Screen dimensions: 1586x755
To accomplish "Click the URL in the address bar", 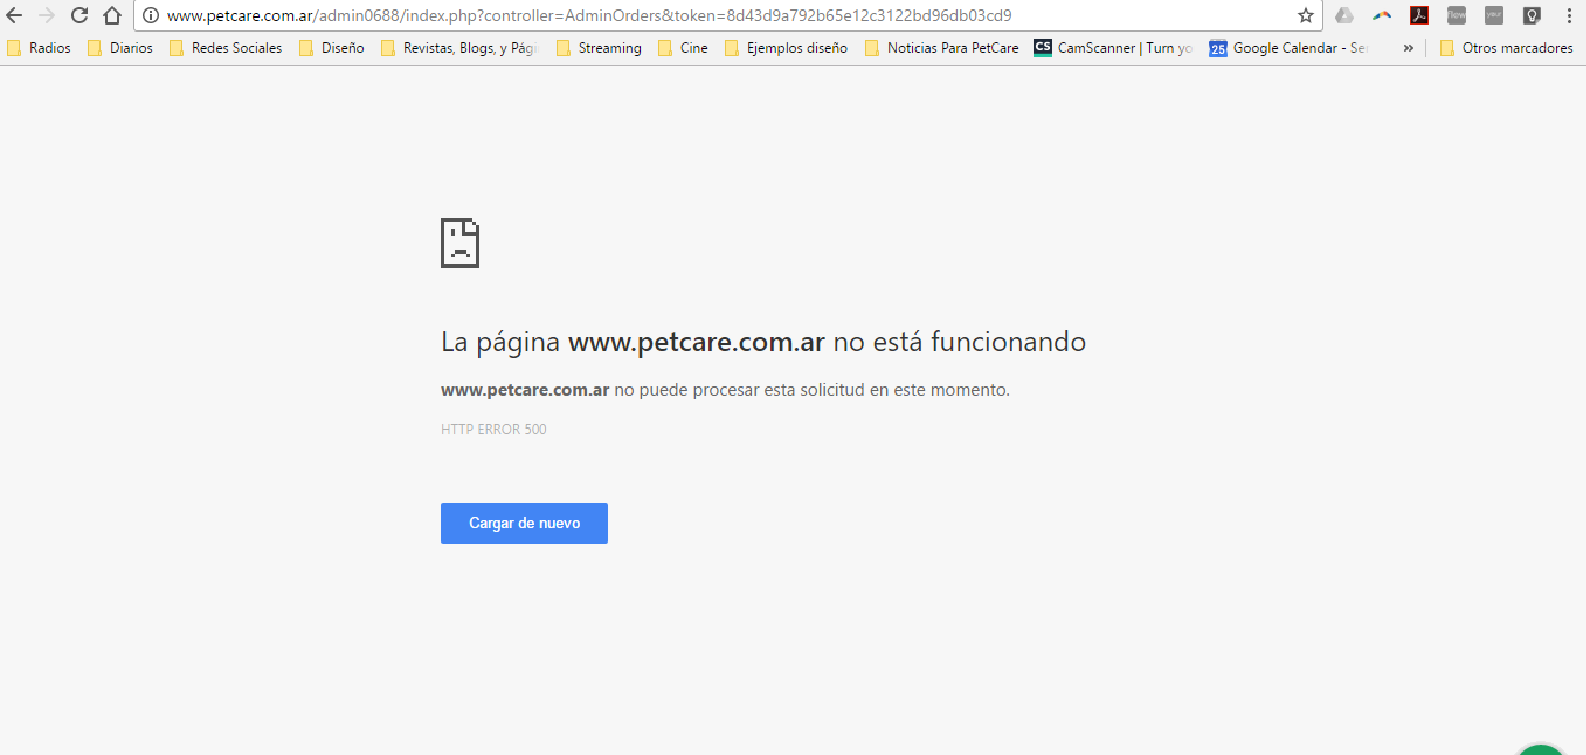I will [589, 15].
